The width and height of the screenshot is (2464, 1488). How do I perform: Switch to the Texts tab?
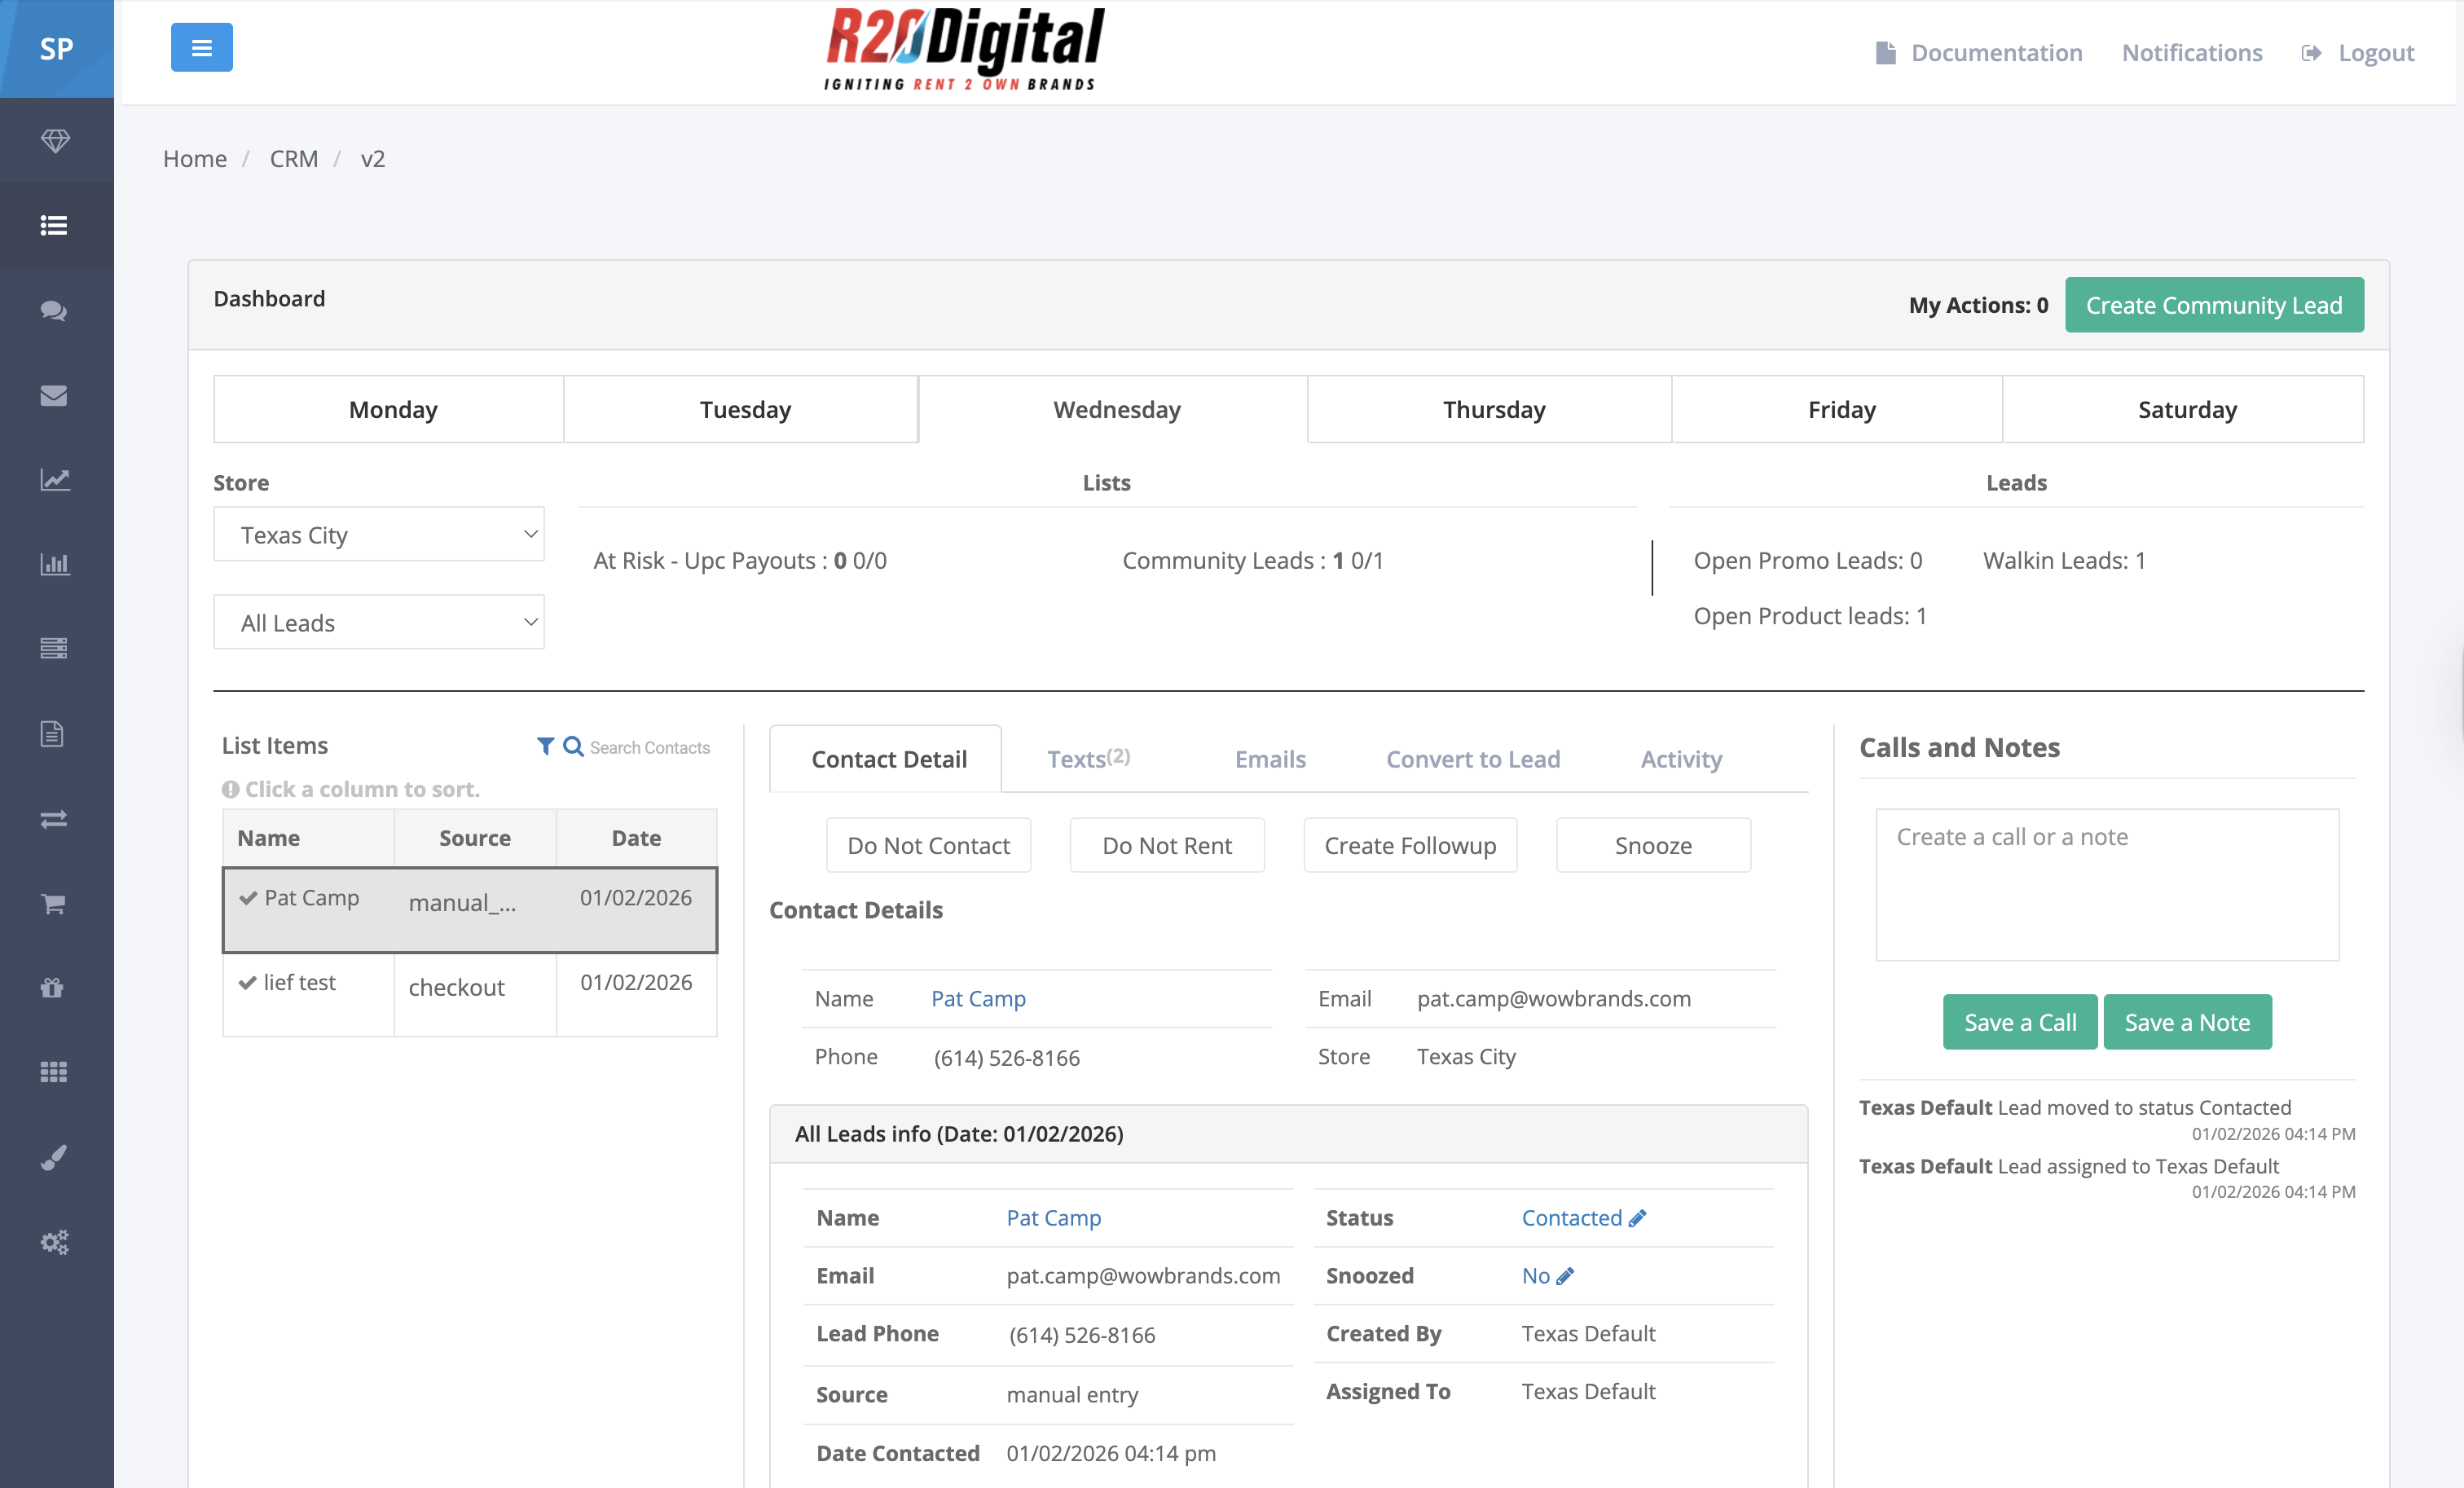[x=1089, y=759]
